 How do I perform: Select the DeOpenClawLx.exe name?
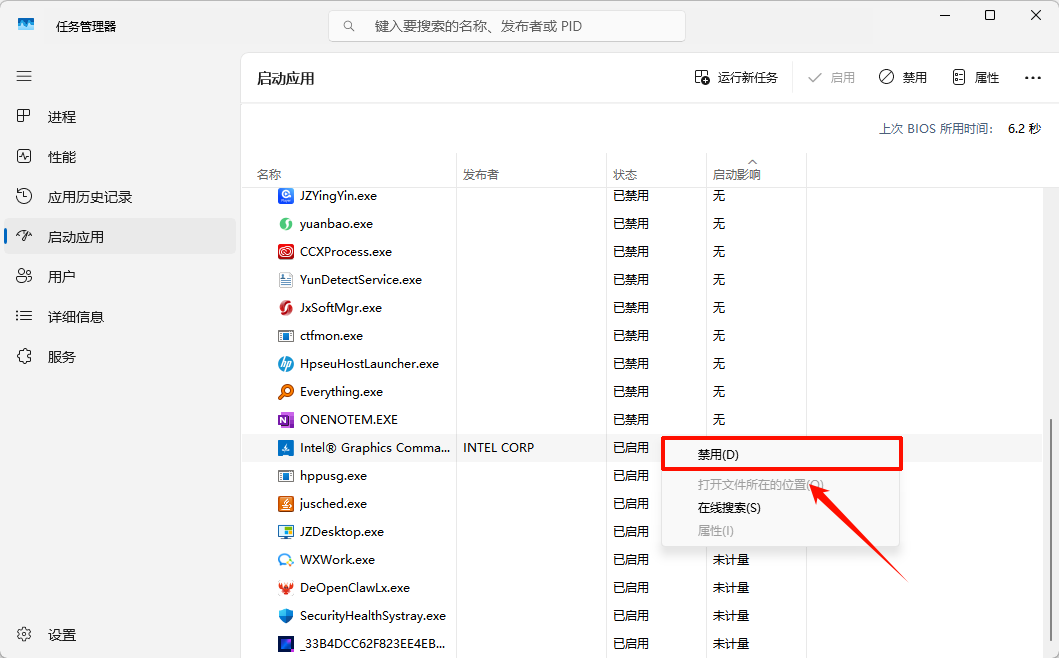(355, 588)
